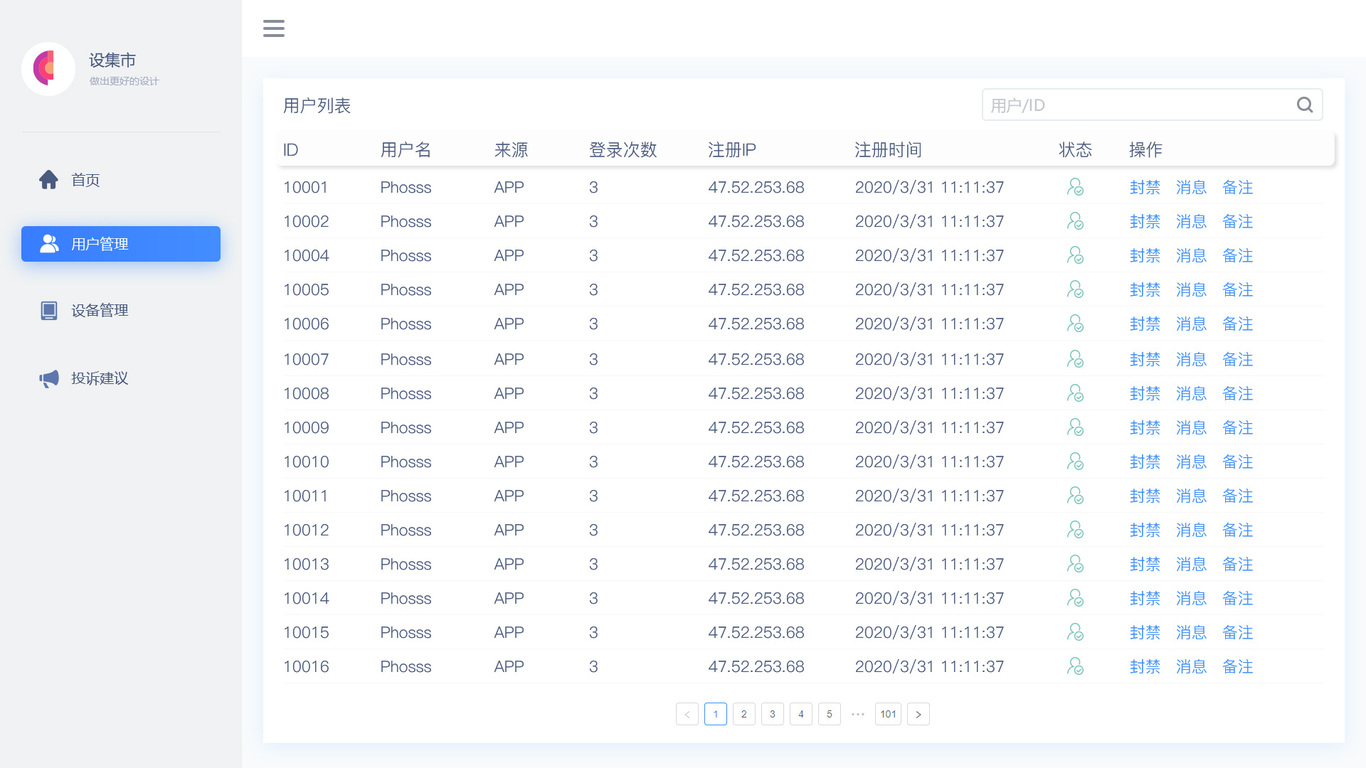Jump to page 4
Image resolution: width=1366 pixels, height=768 pixels.
pyautogui.click(x=801, y=714)
